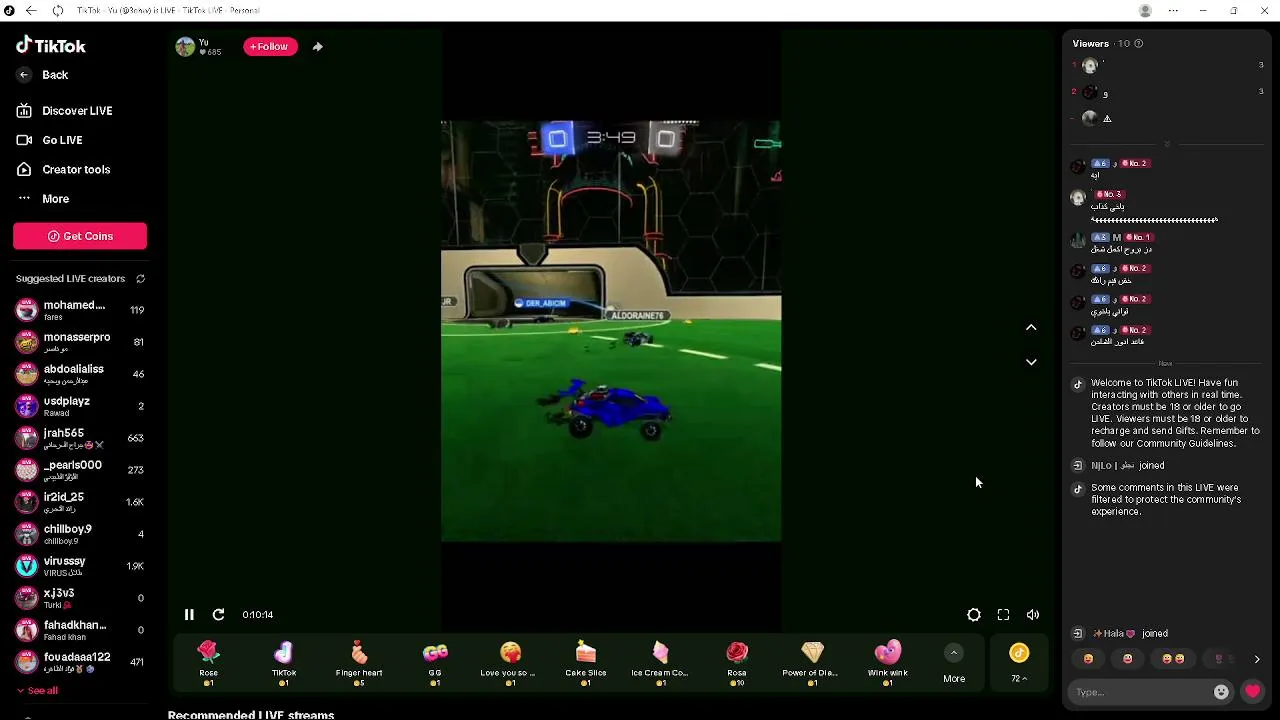Image resolution: width=1280 pixels, height=720 pixels.
Task: Click the Get Coins button
Action: point(80,236)
